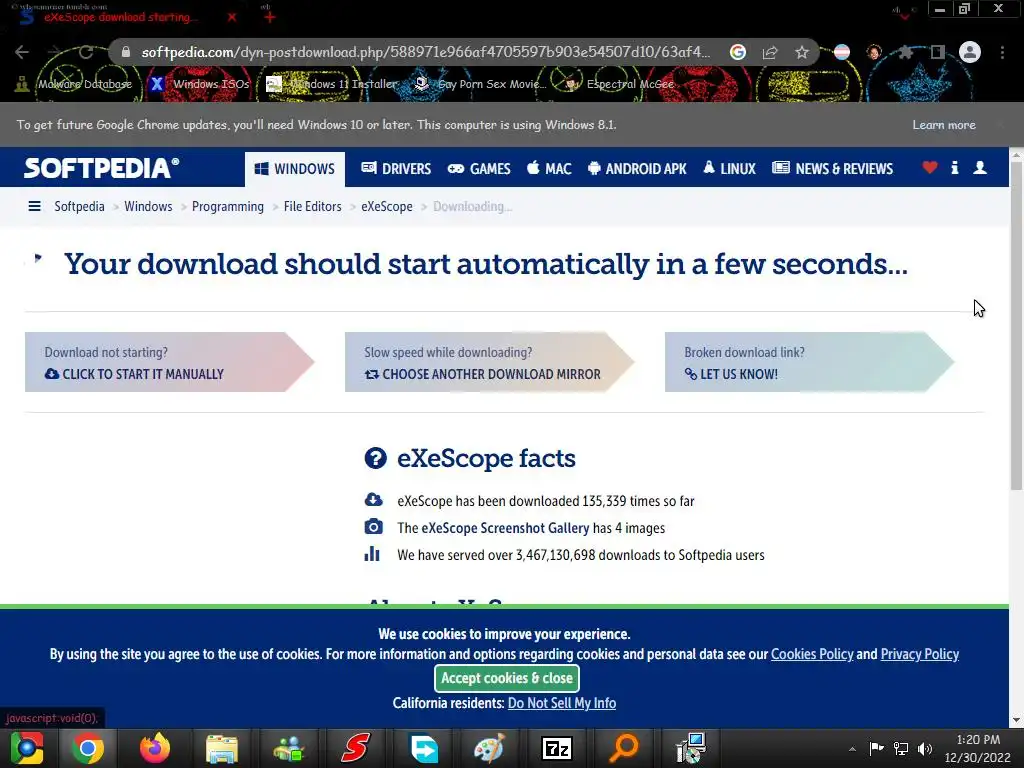Click Learn more about Chrome updates
The image size is (1024, 768).
944,125
